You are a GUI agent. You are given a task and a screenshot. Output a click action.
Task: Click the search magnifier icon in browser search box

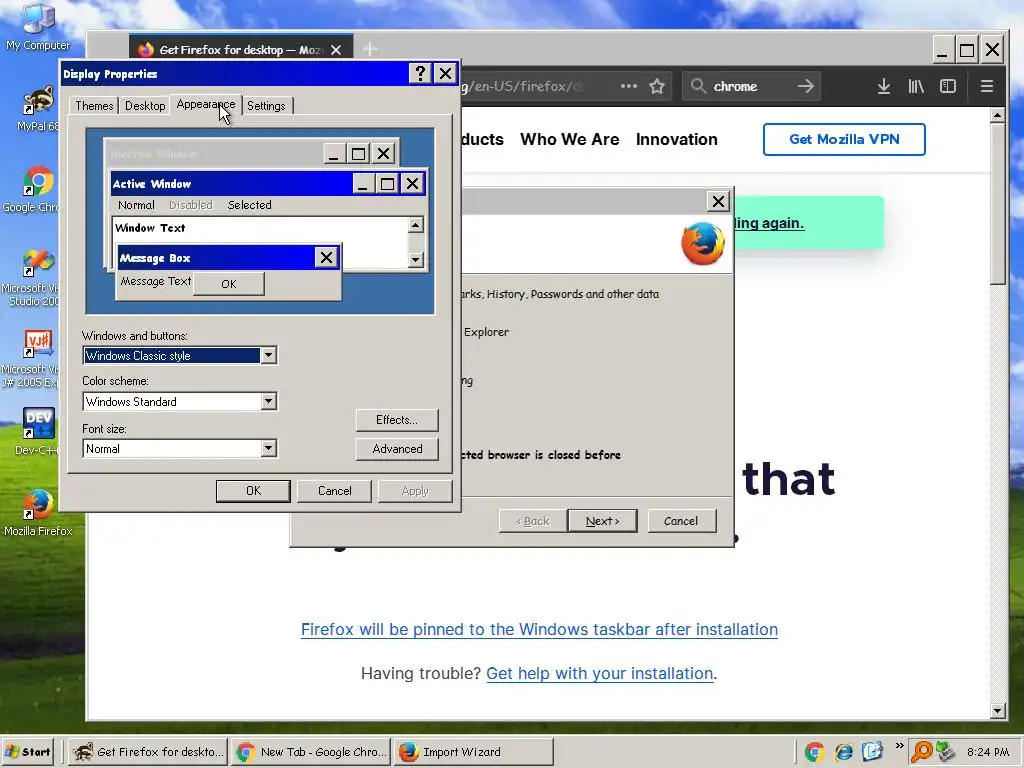click(698, 86)
